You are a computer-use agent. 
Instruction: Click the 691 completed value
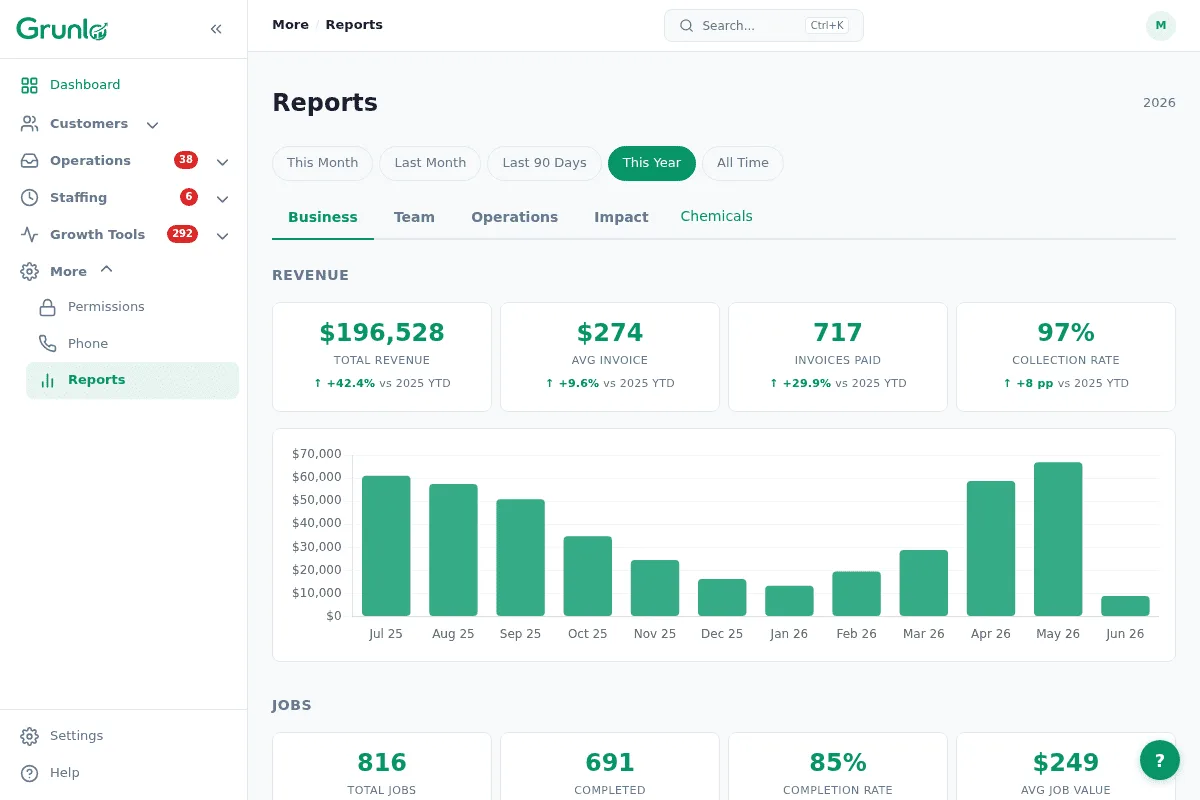[x=610, y=763]
